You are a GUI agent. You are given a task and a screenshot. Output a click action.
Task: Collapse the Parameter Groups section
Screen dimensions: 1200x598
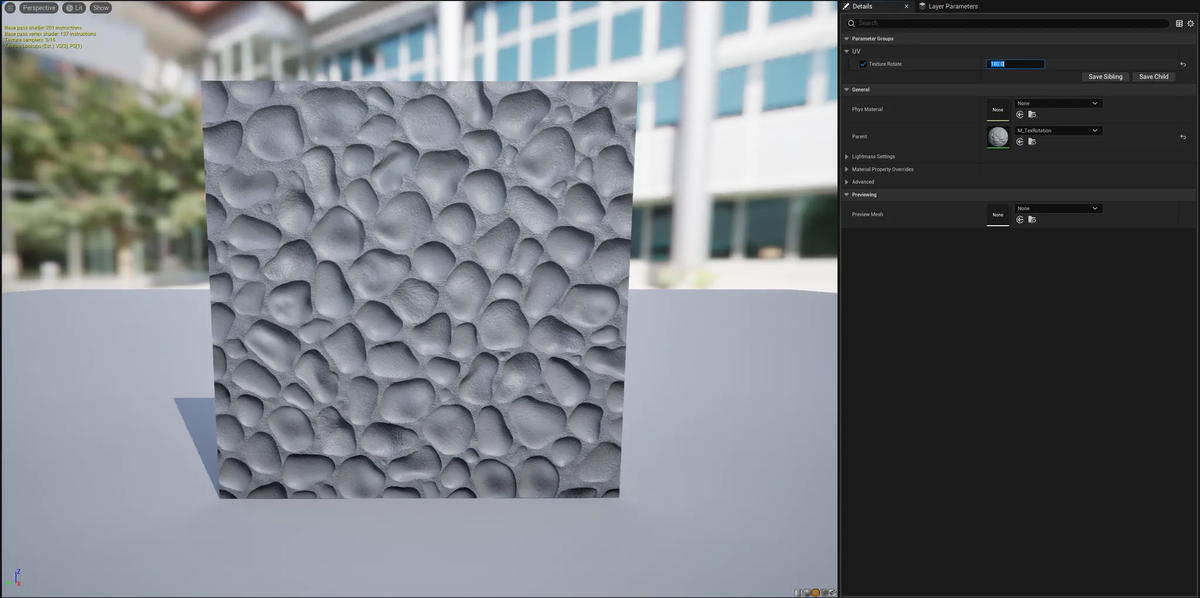pos(846,38)
